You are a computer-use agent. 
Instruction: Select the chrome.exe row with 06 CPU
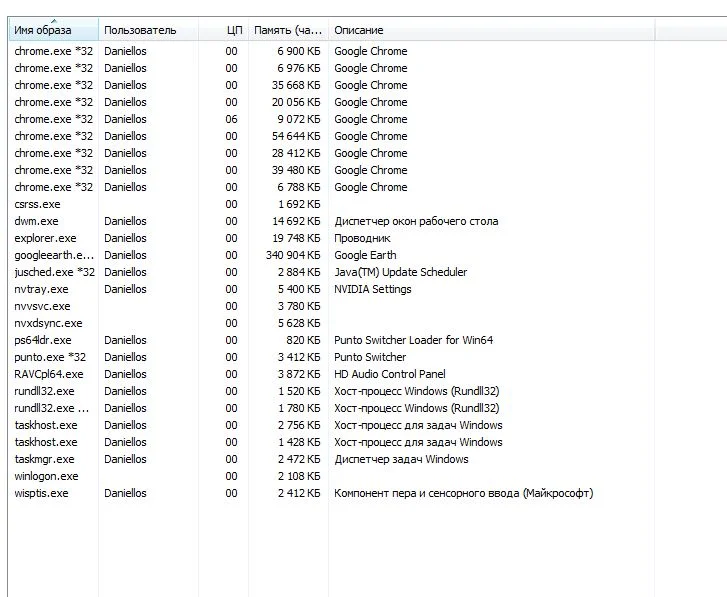pyautogui.click(x=54, y=119)
